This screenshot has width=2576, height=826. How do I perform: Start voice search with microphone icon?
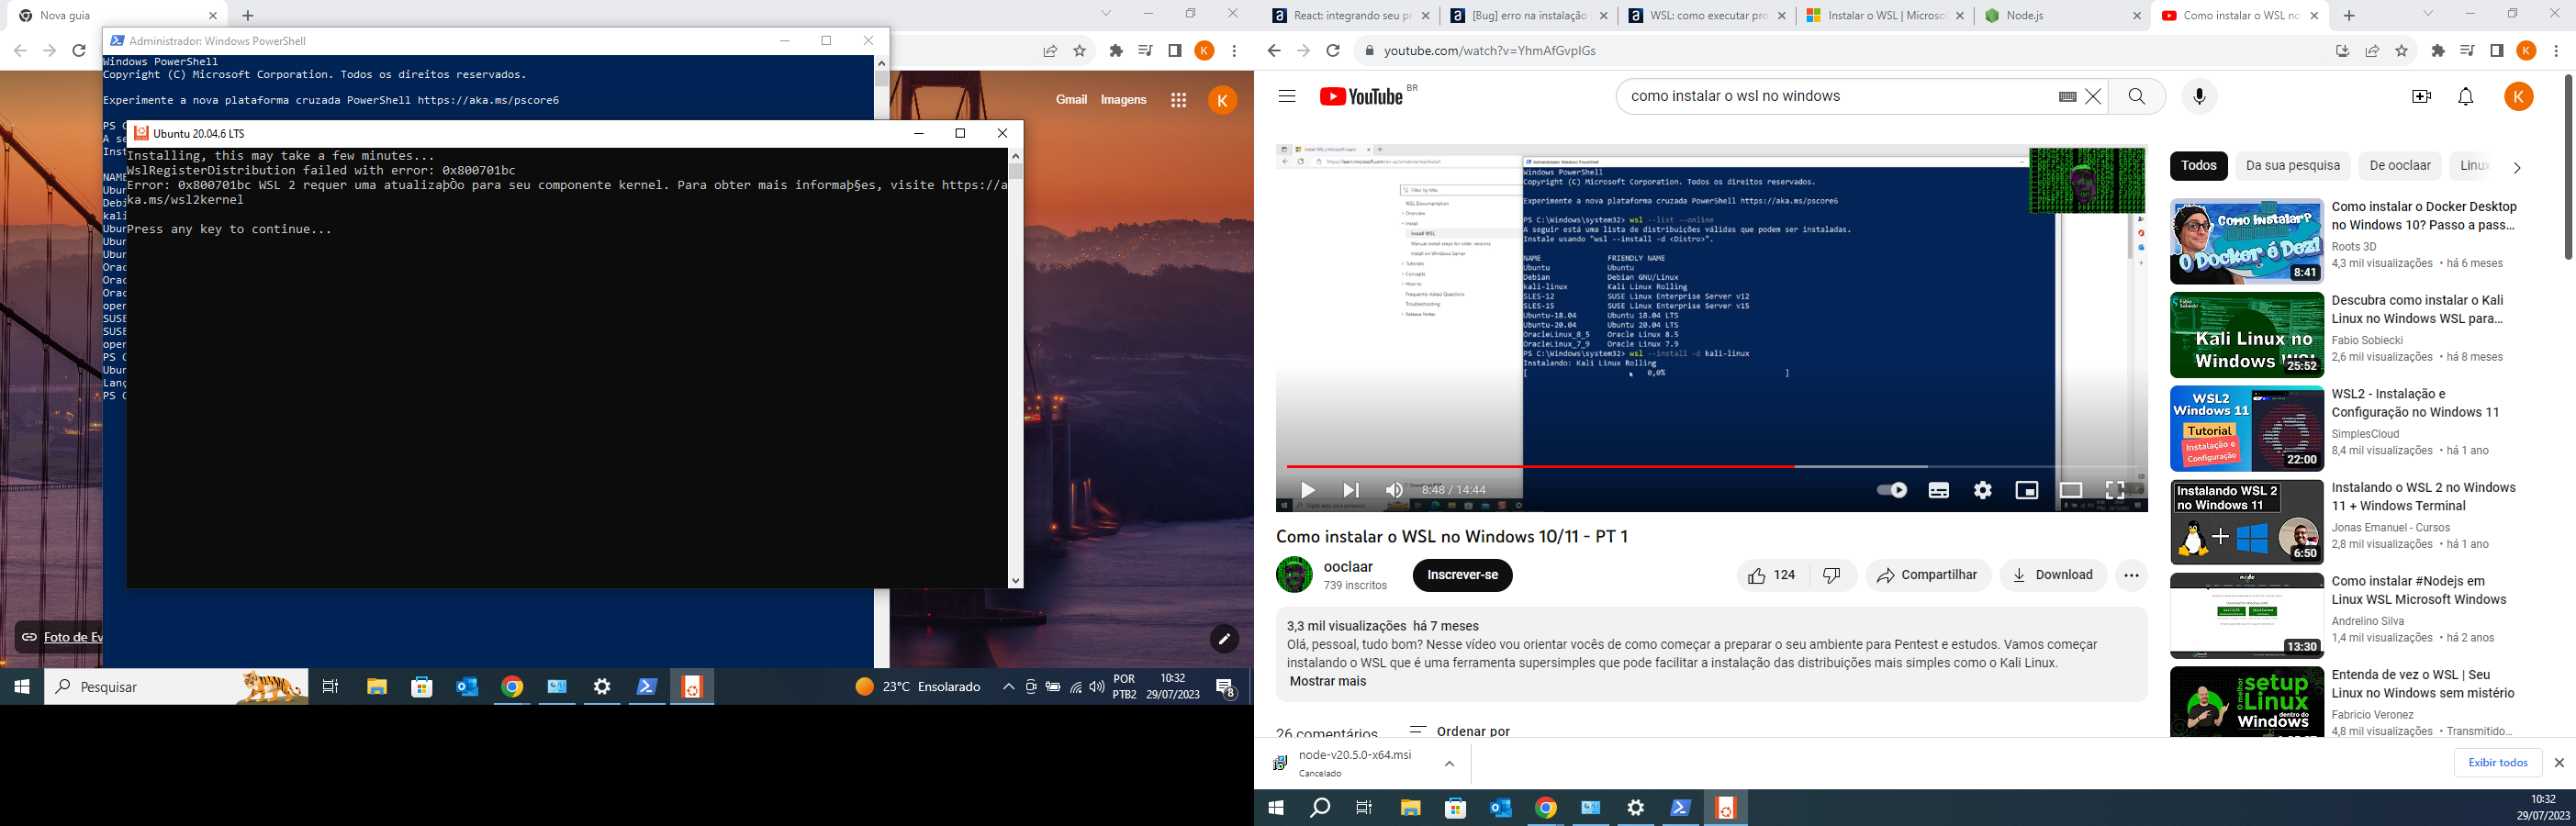2199,96
